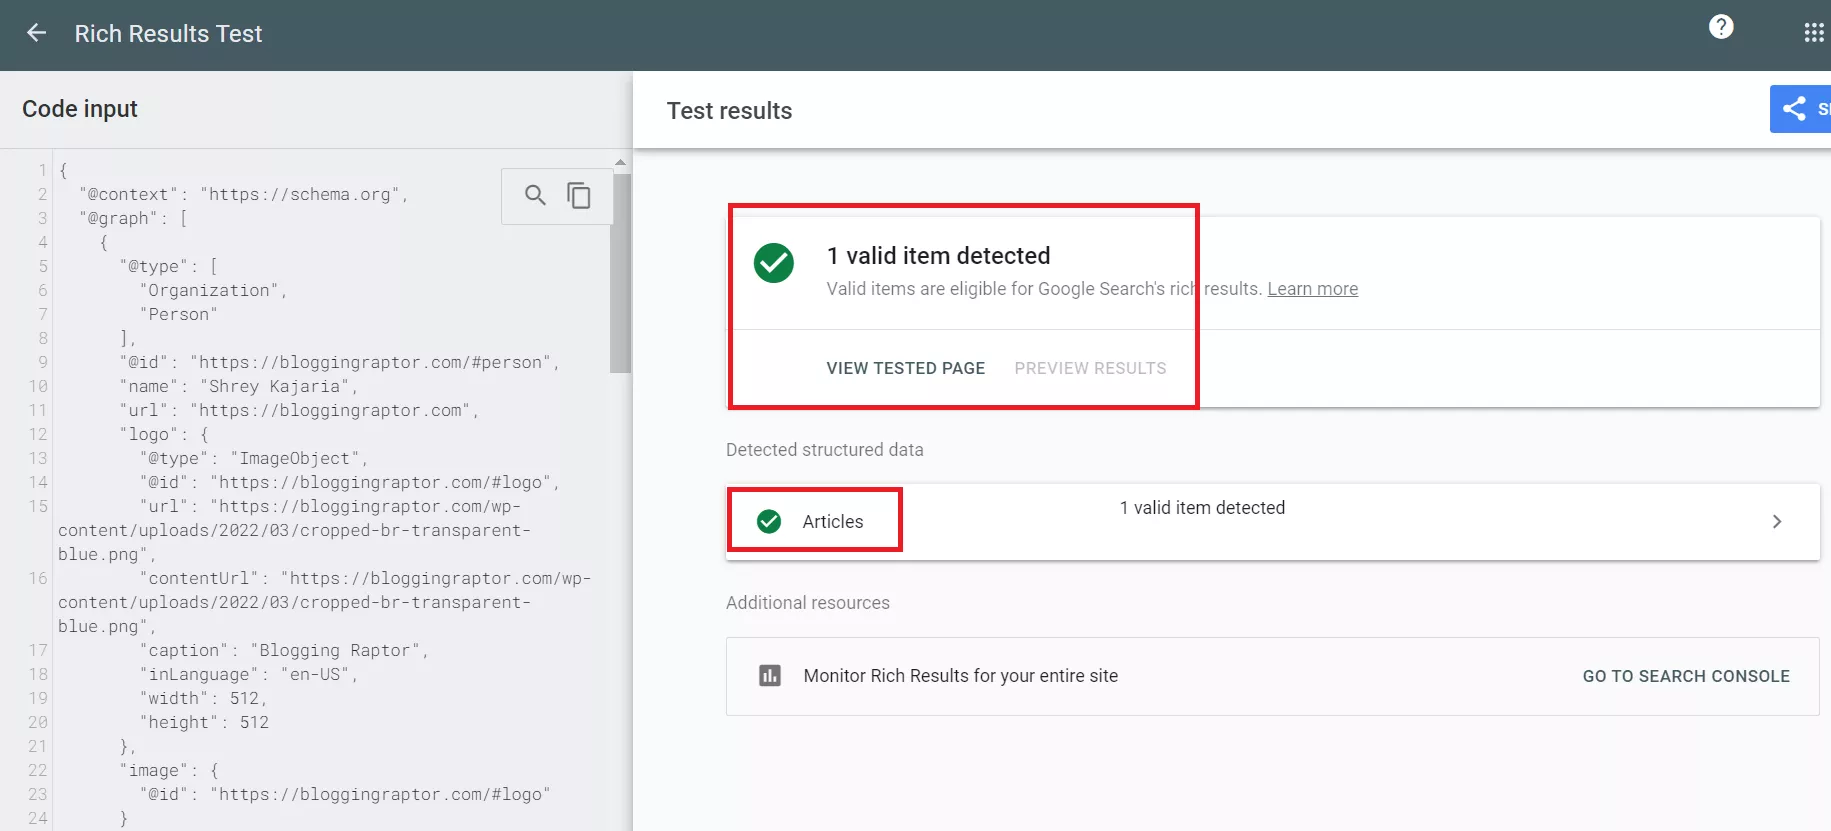1831x831 pixels.
Task: Click the "logo": { code line
Action: pyautogui.click(x=164, y=434)
